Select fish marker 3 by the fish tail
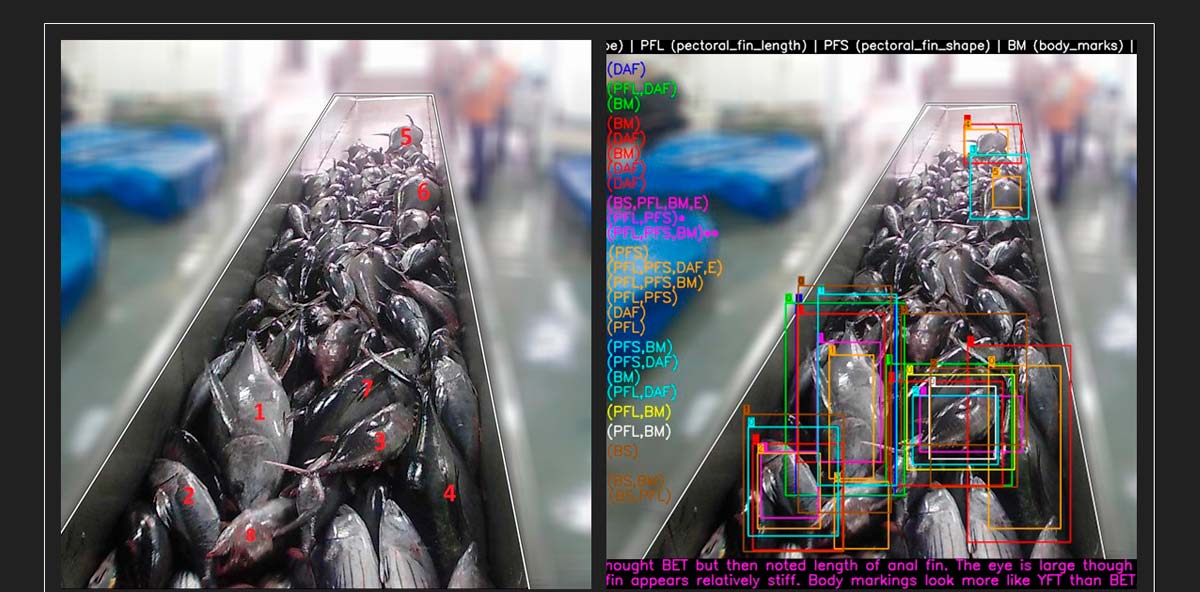The height and width of the screenshot is (592, 1200). pos(379,440)
